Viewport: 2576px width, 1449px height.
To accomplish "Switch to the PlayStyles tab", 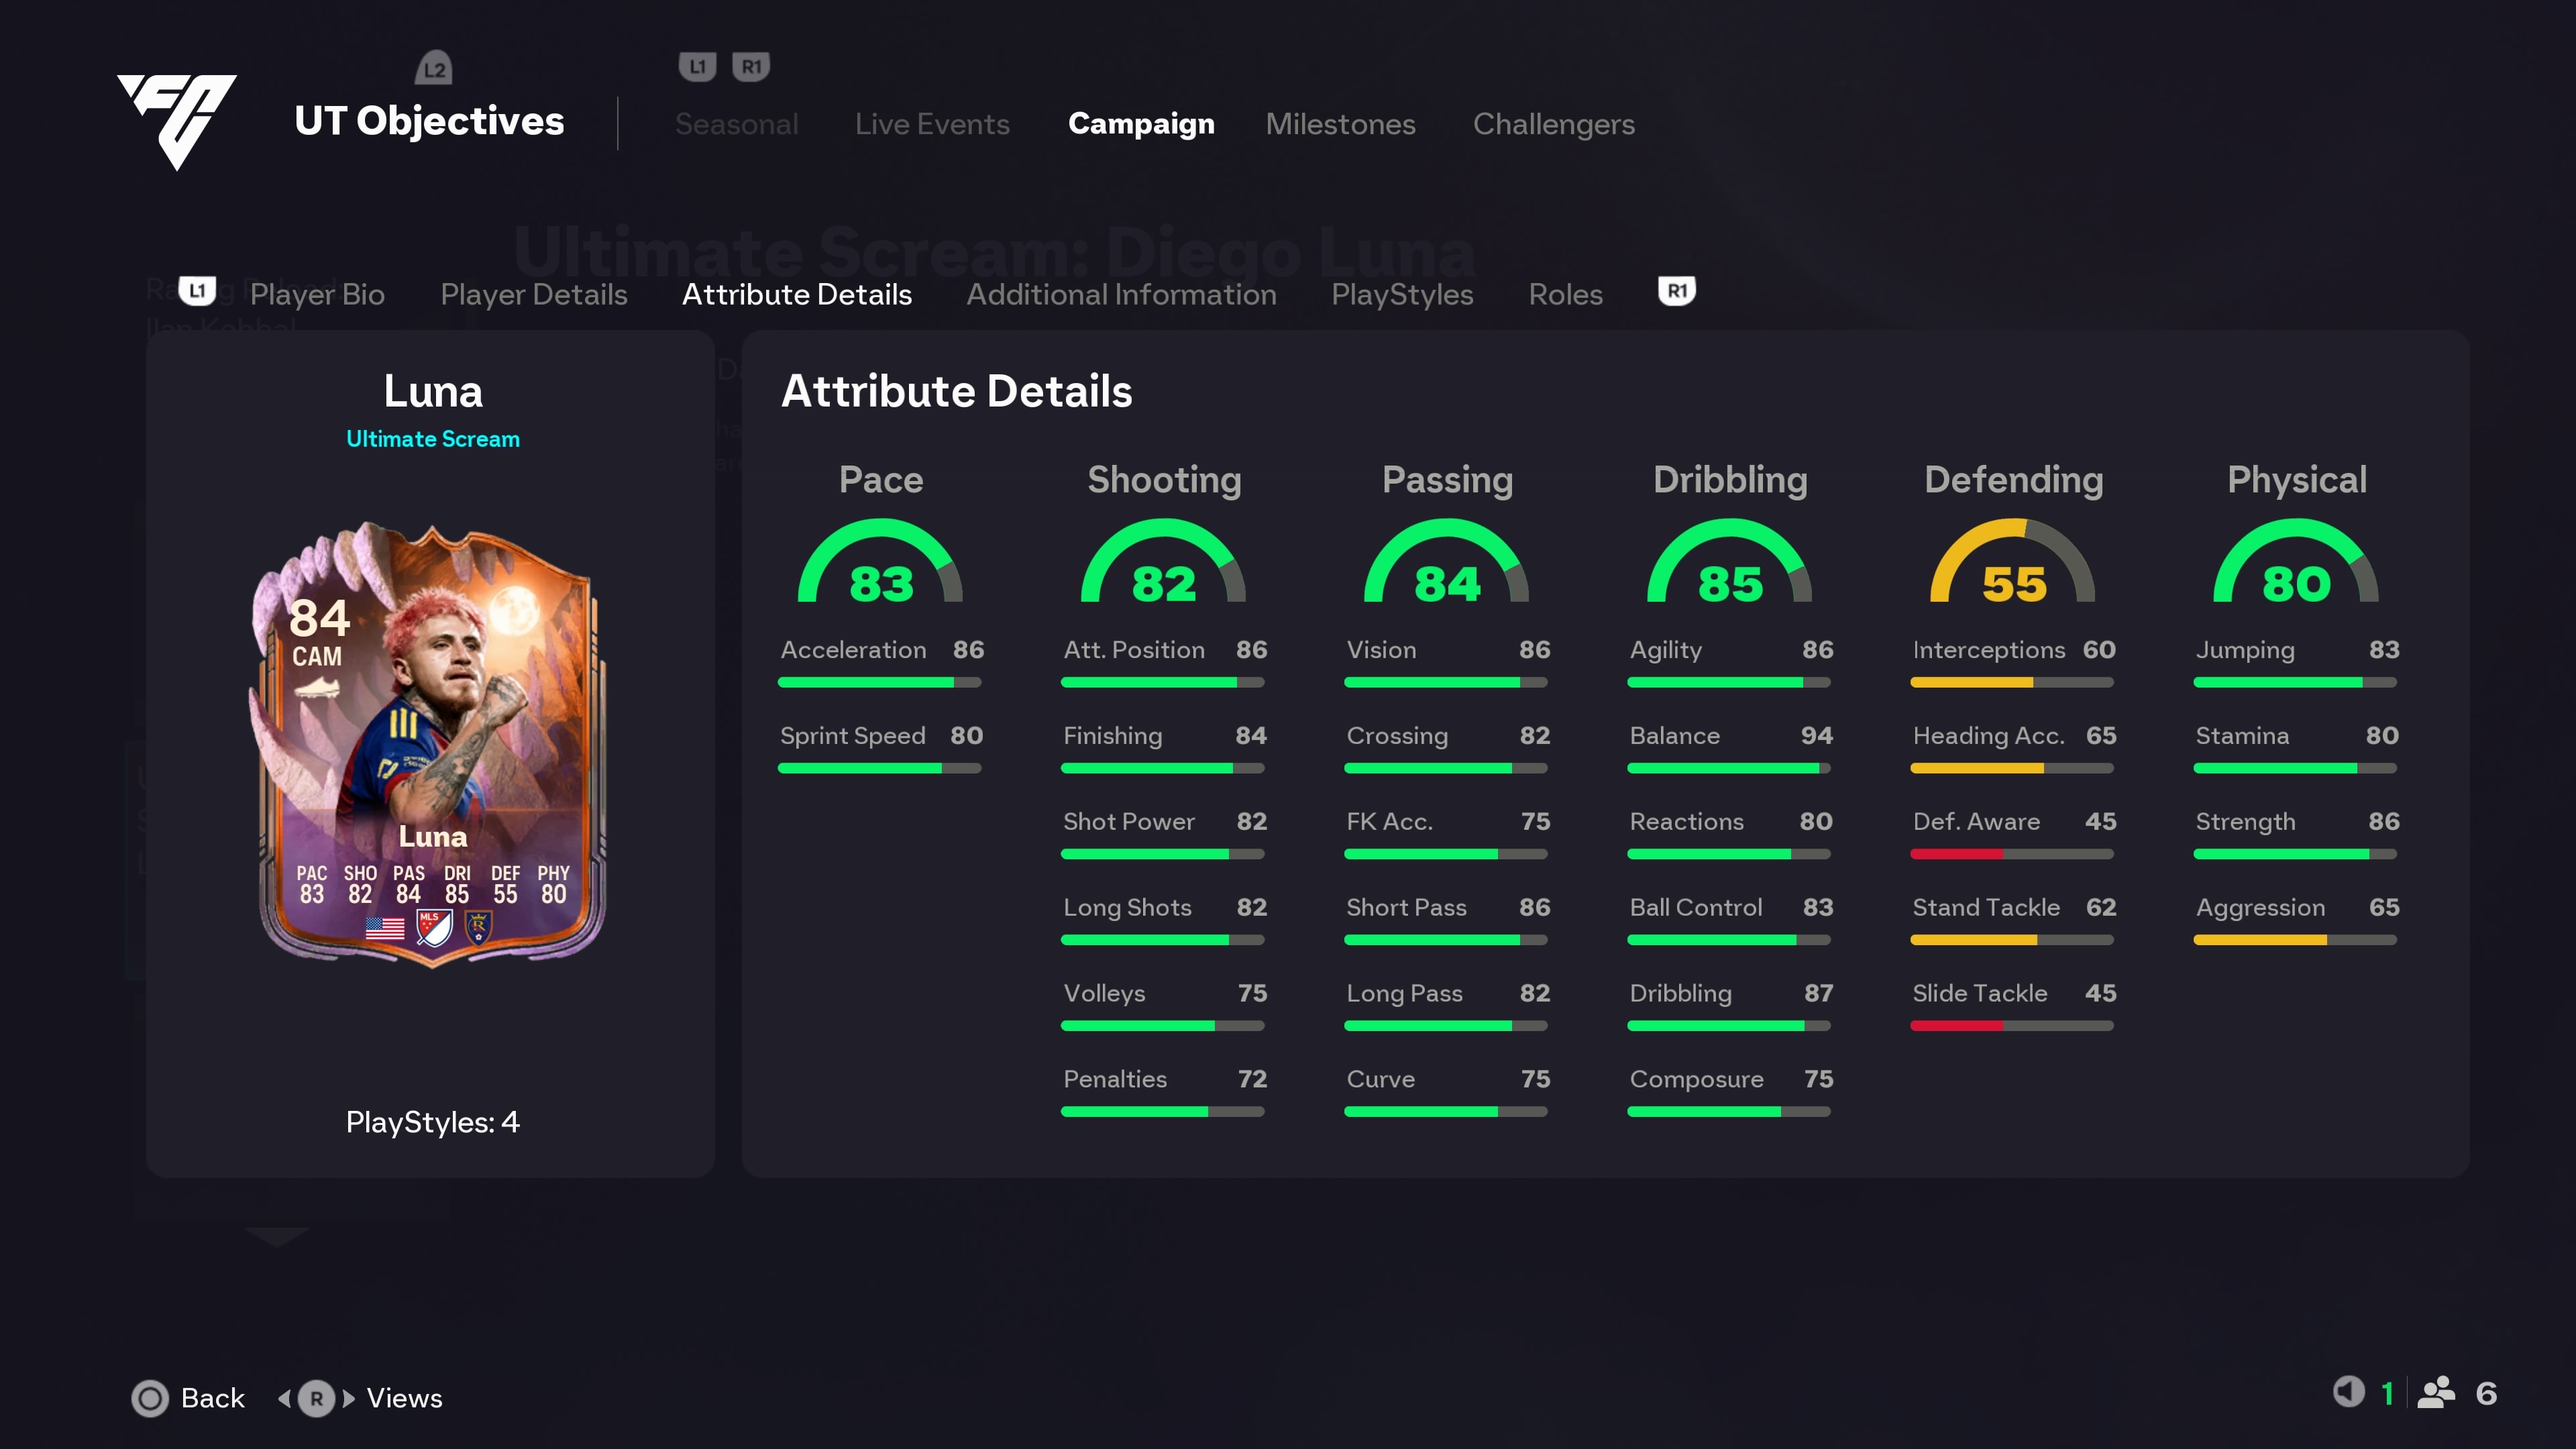I will click(1402, 295).
